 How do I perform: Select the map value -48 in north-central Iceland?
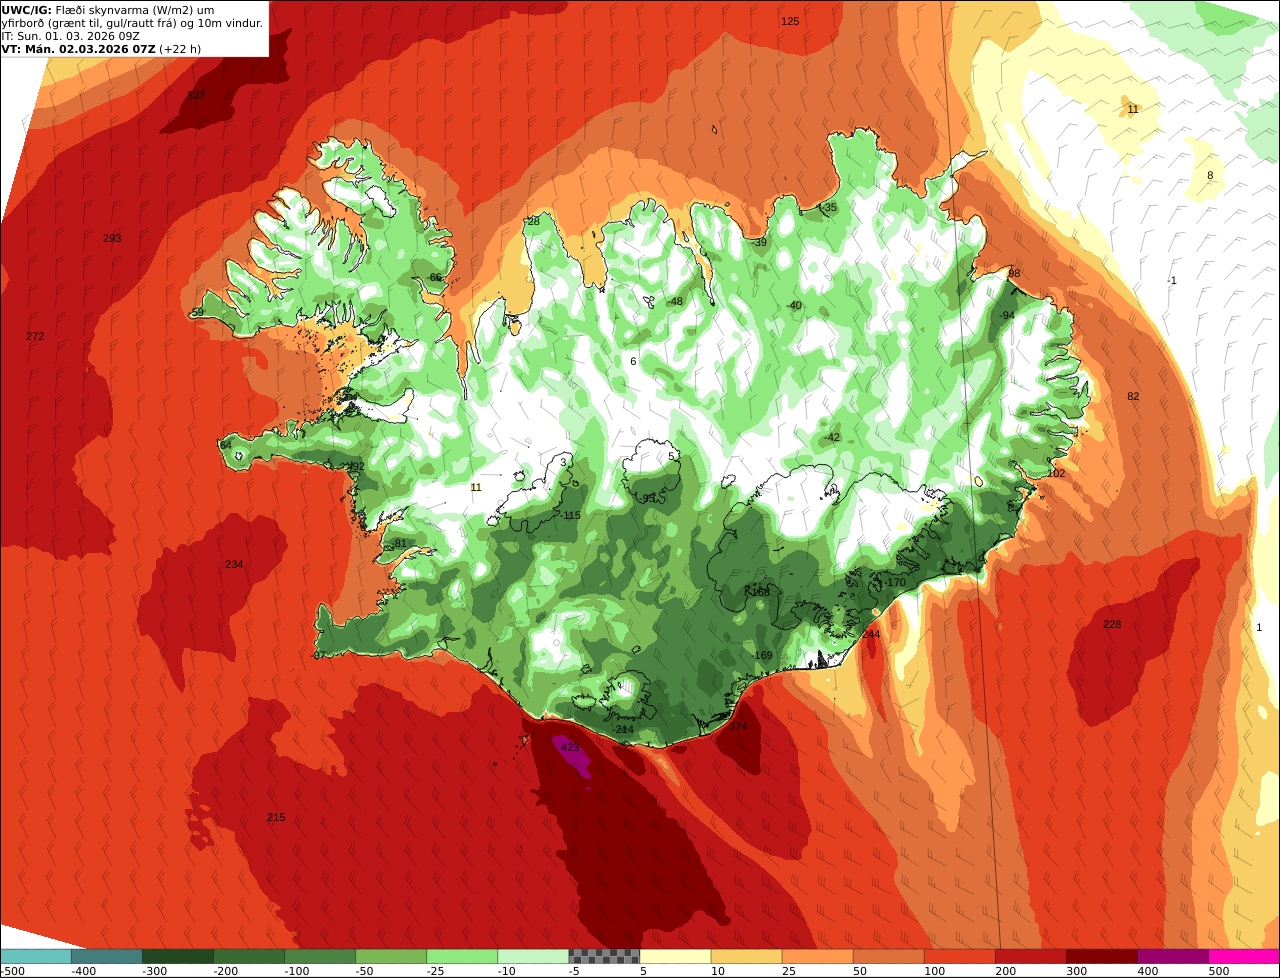click(x=675, y=302)
